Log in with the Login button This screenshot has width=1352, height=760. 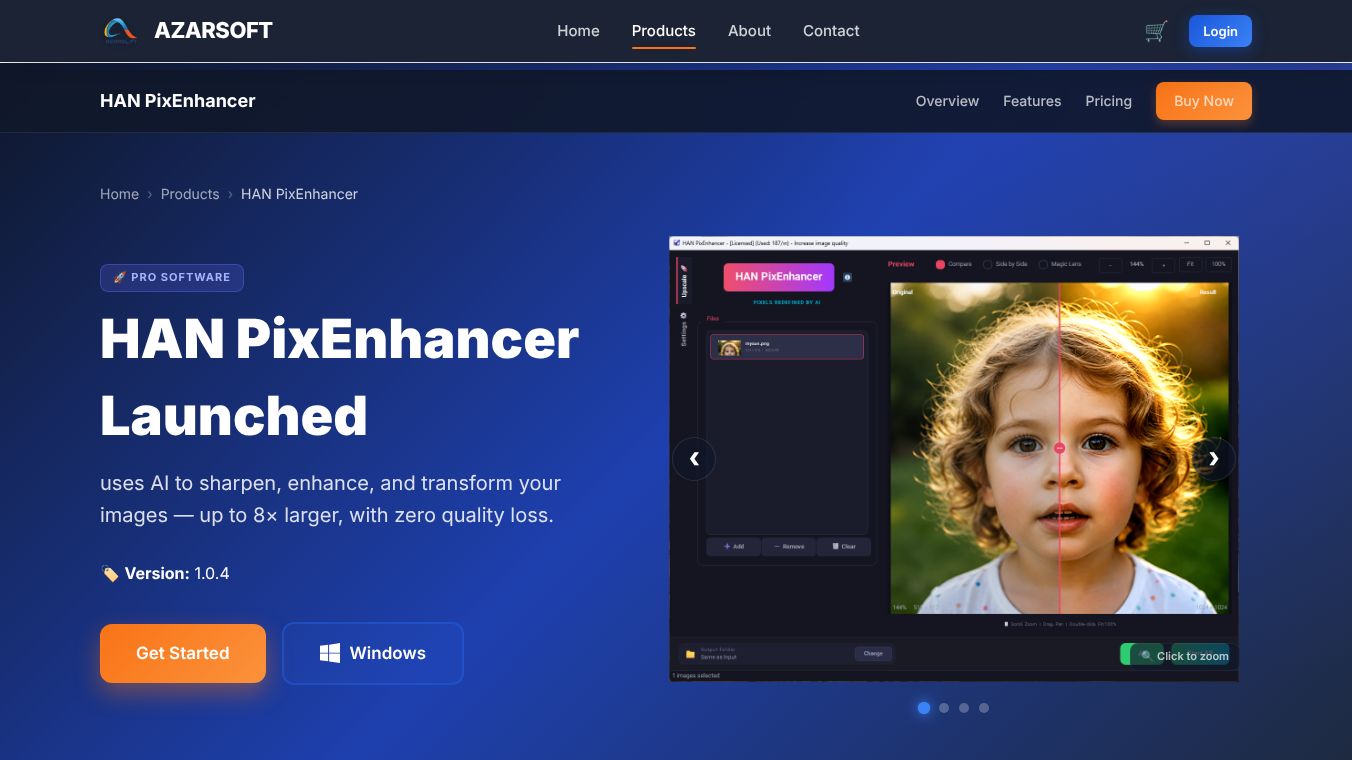[x=1220, y=31]
